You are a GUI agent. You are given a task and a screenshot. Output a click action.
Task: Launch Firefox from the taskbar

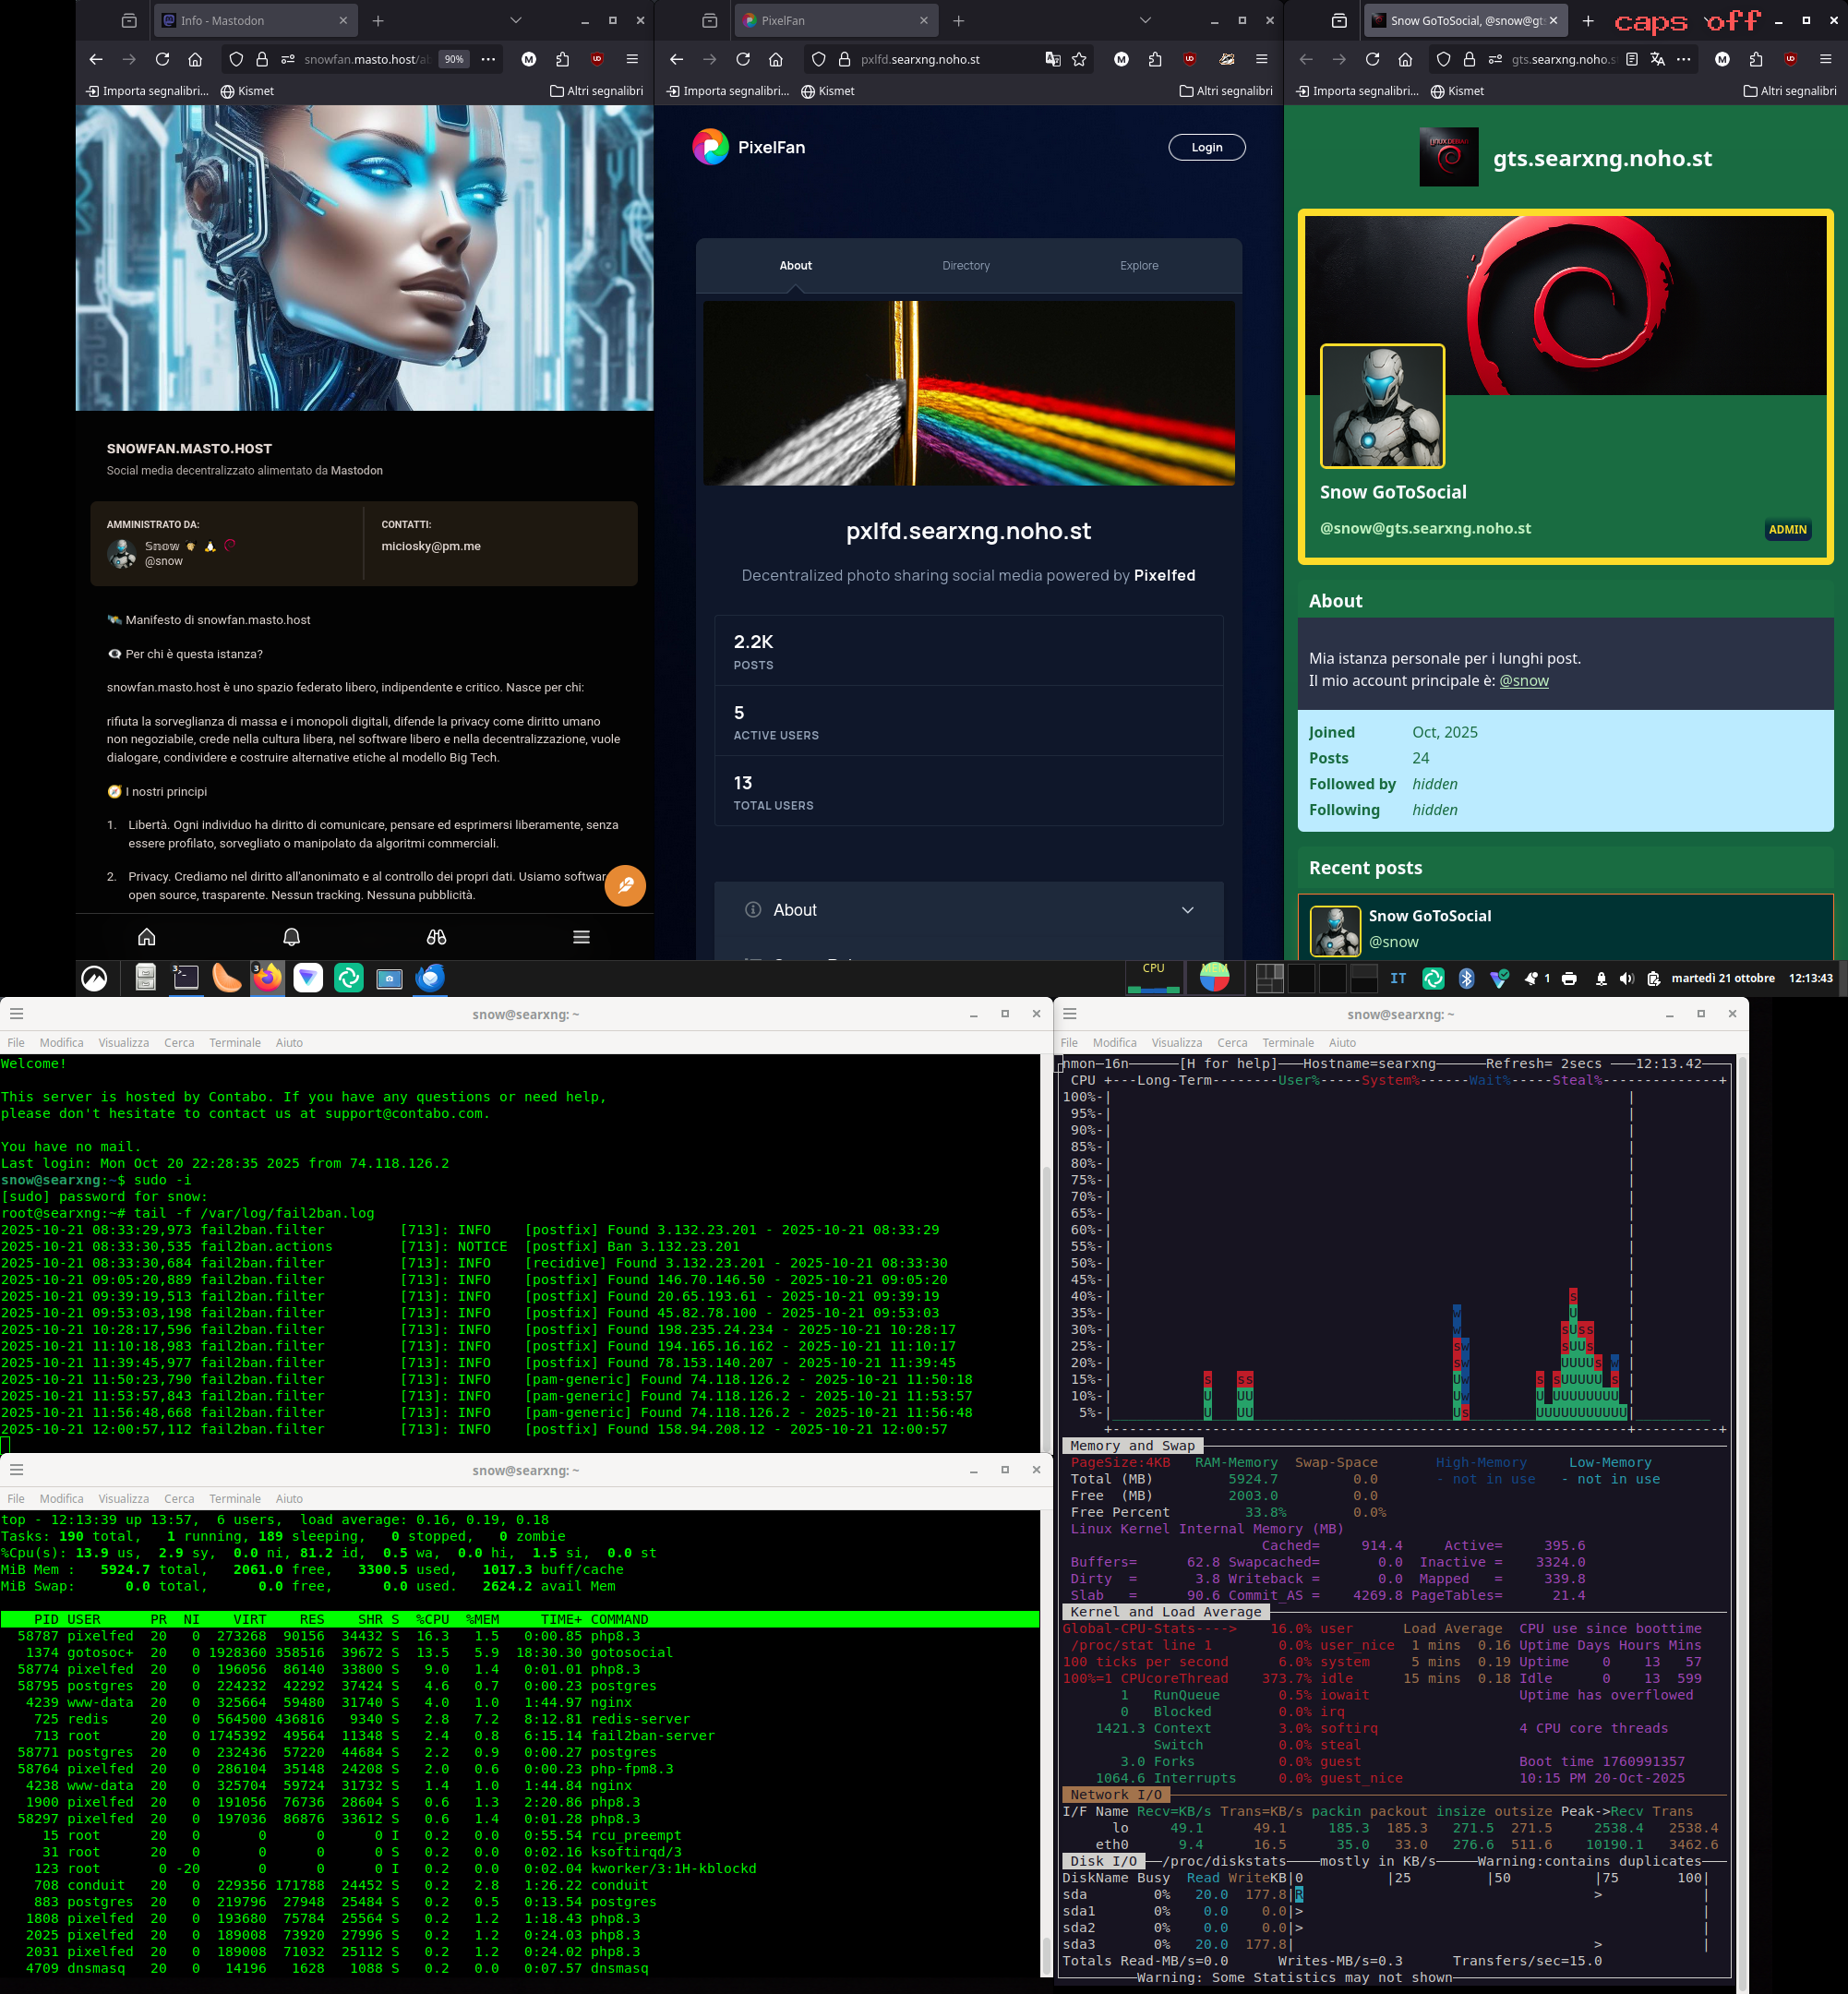pyautogui.click(x=267, y=978)
